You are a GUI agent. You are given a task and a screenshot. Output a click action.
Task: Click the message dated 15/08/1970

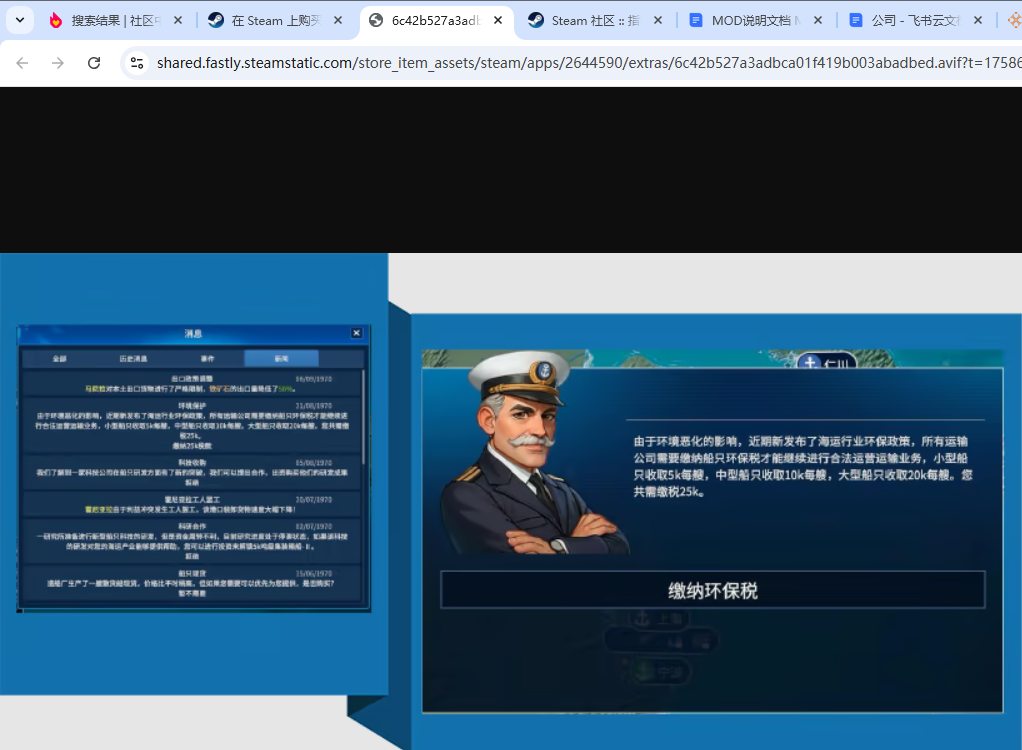tap(191, 472)
